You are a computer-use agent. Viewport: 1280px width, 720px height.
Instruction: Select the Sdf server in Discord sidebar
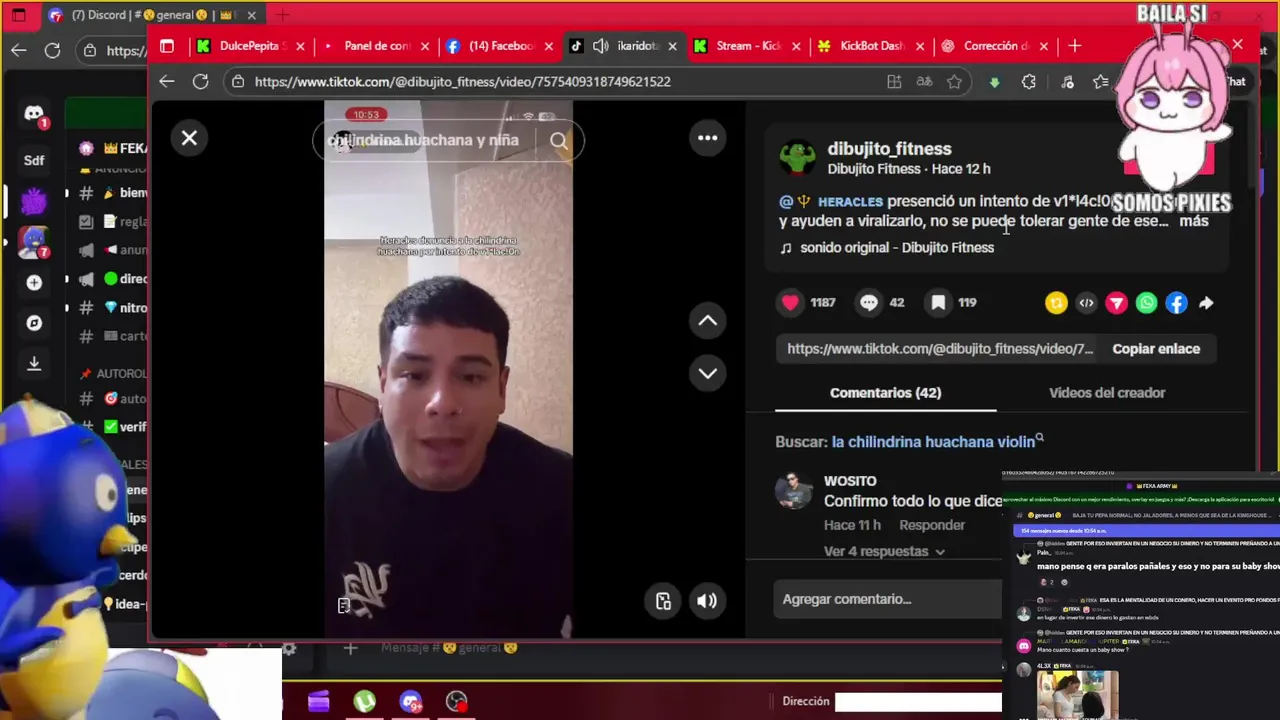tap(34, 160)
